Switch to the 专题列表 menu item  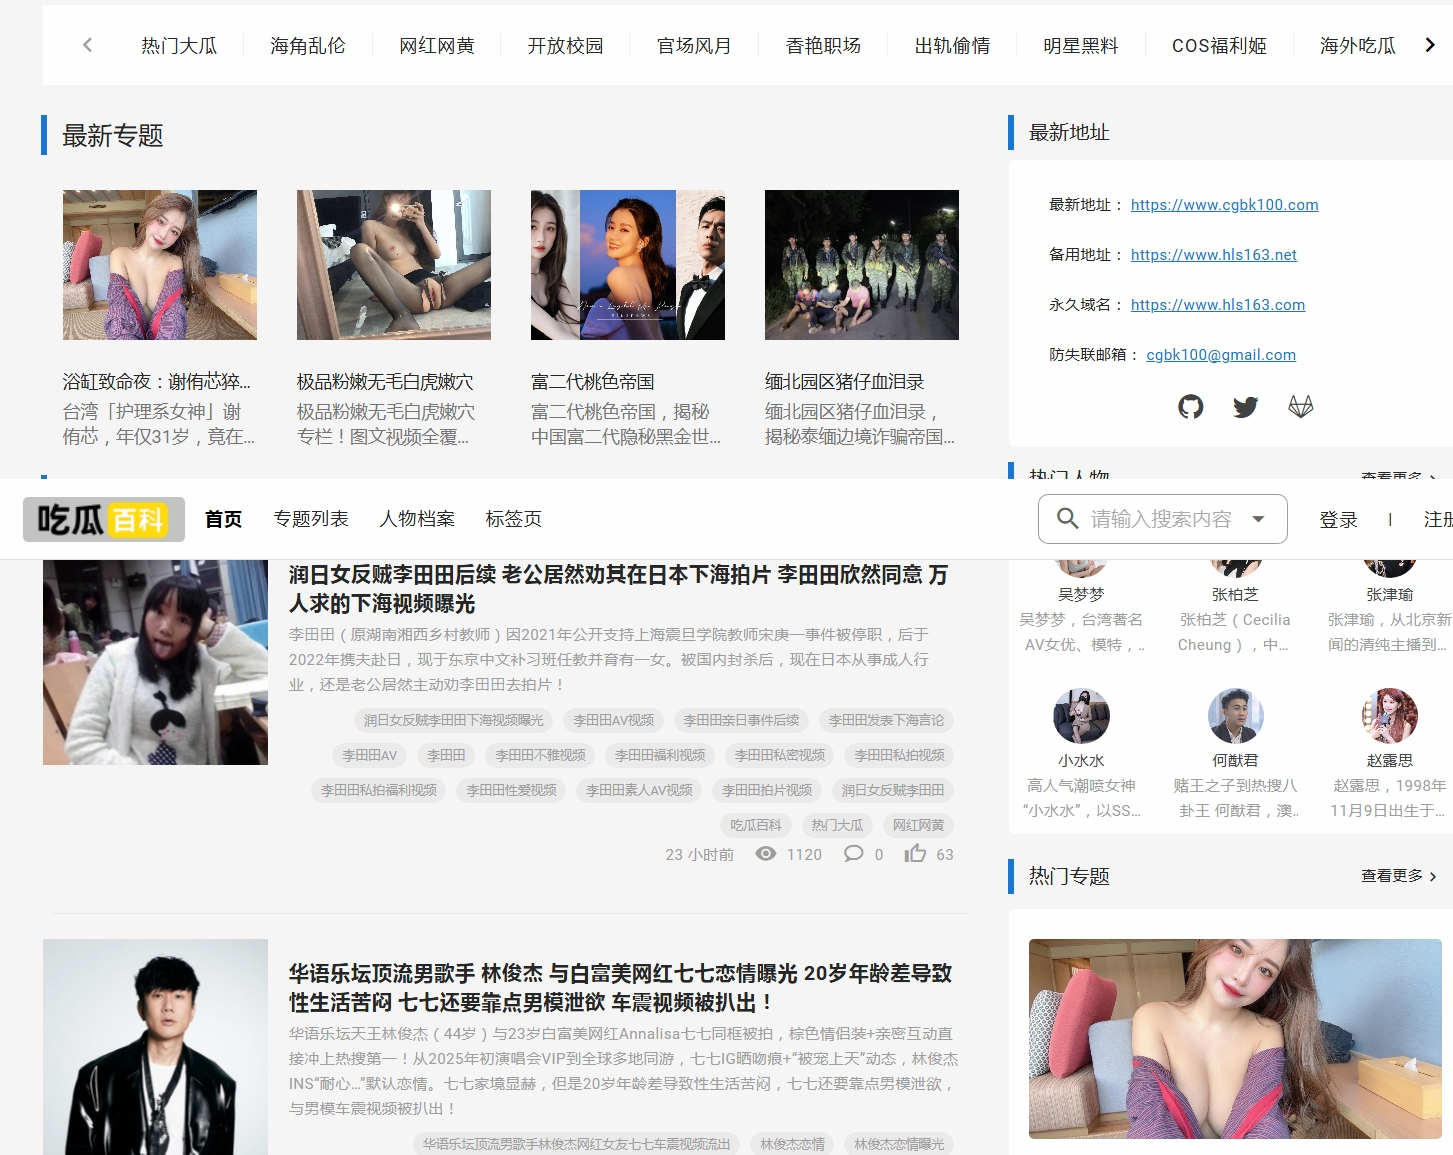311,519
